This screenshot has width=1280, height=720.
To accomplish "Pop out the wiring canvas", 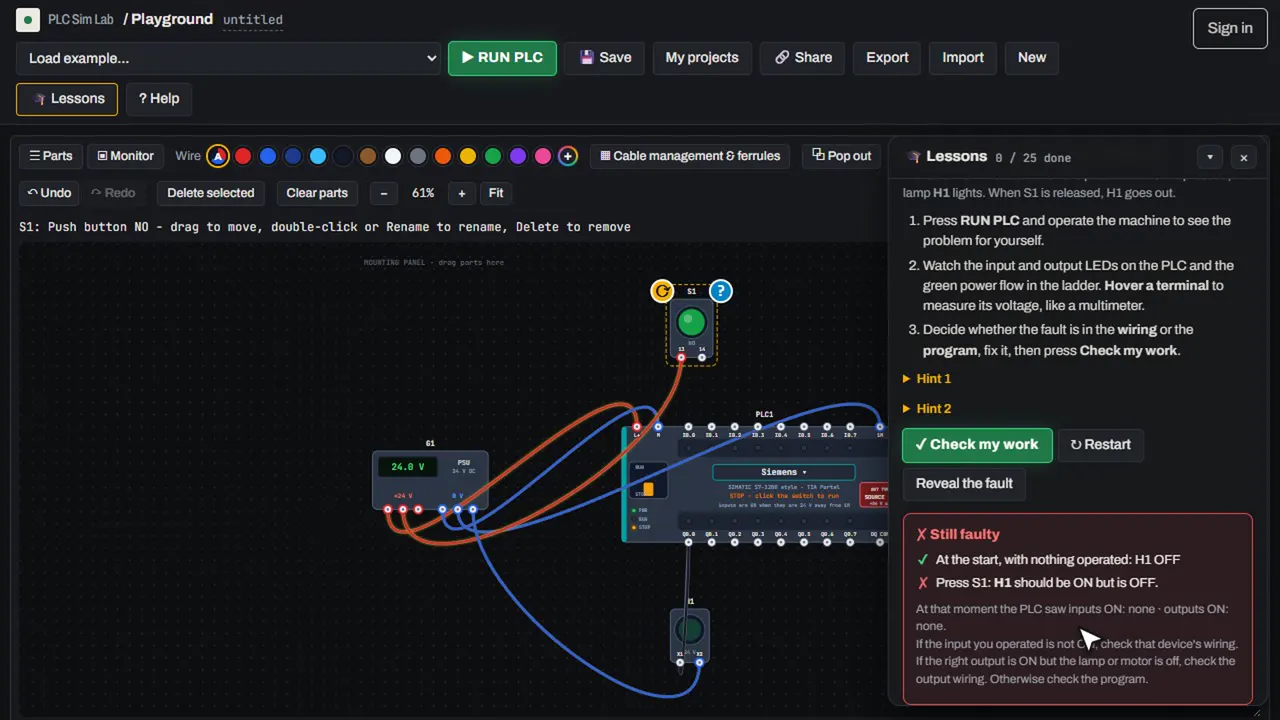I will click(x=841, y=156).
